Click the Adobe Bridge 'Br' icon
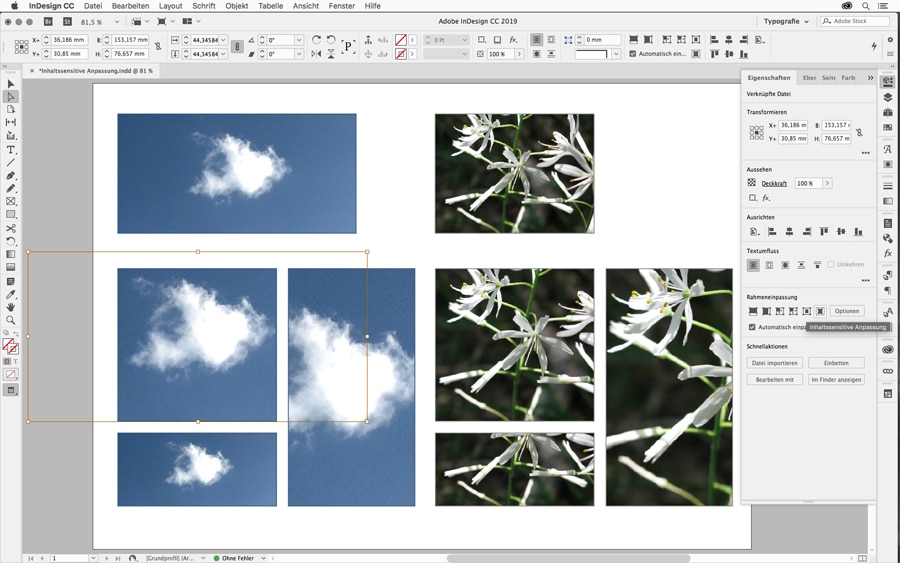This screenshot has width=900, height=563. (47, 21)
